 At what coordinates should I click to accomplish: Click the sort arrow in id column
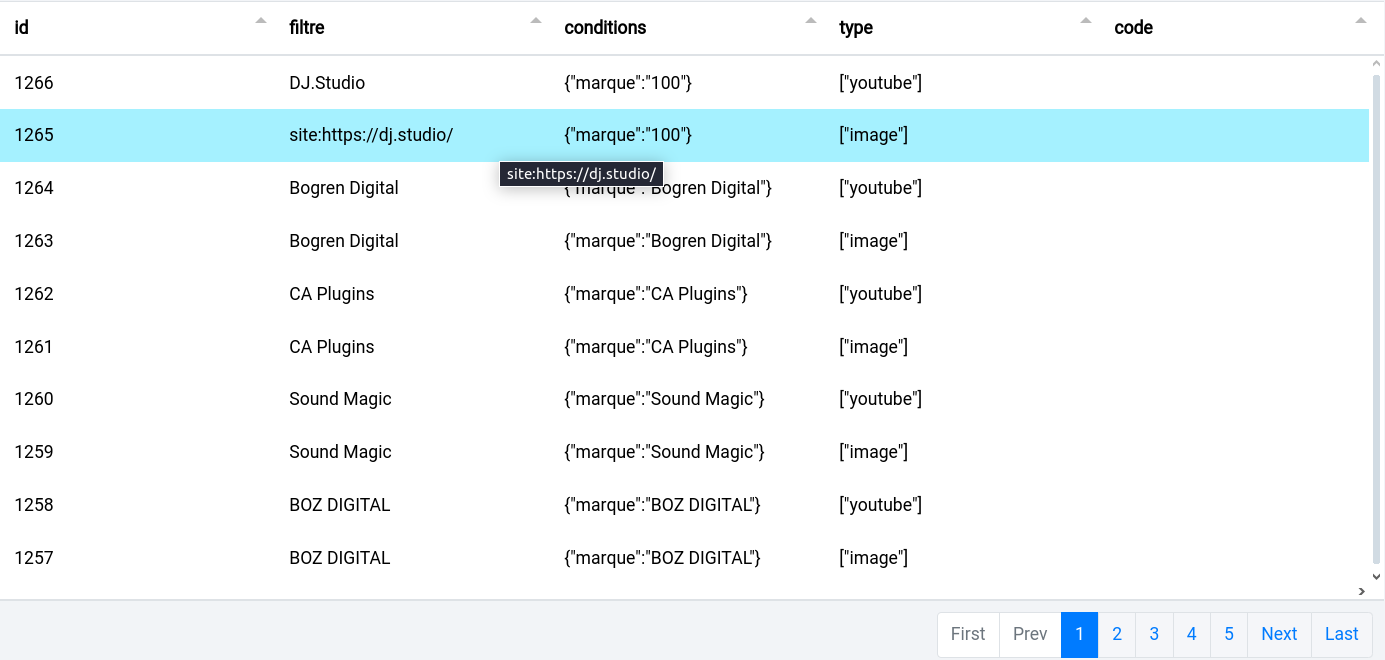(261, 21)
